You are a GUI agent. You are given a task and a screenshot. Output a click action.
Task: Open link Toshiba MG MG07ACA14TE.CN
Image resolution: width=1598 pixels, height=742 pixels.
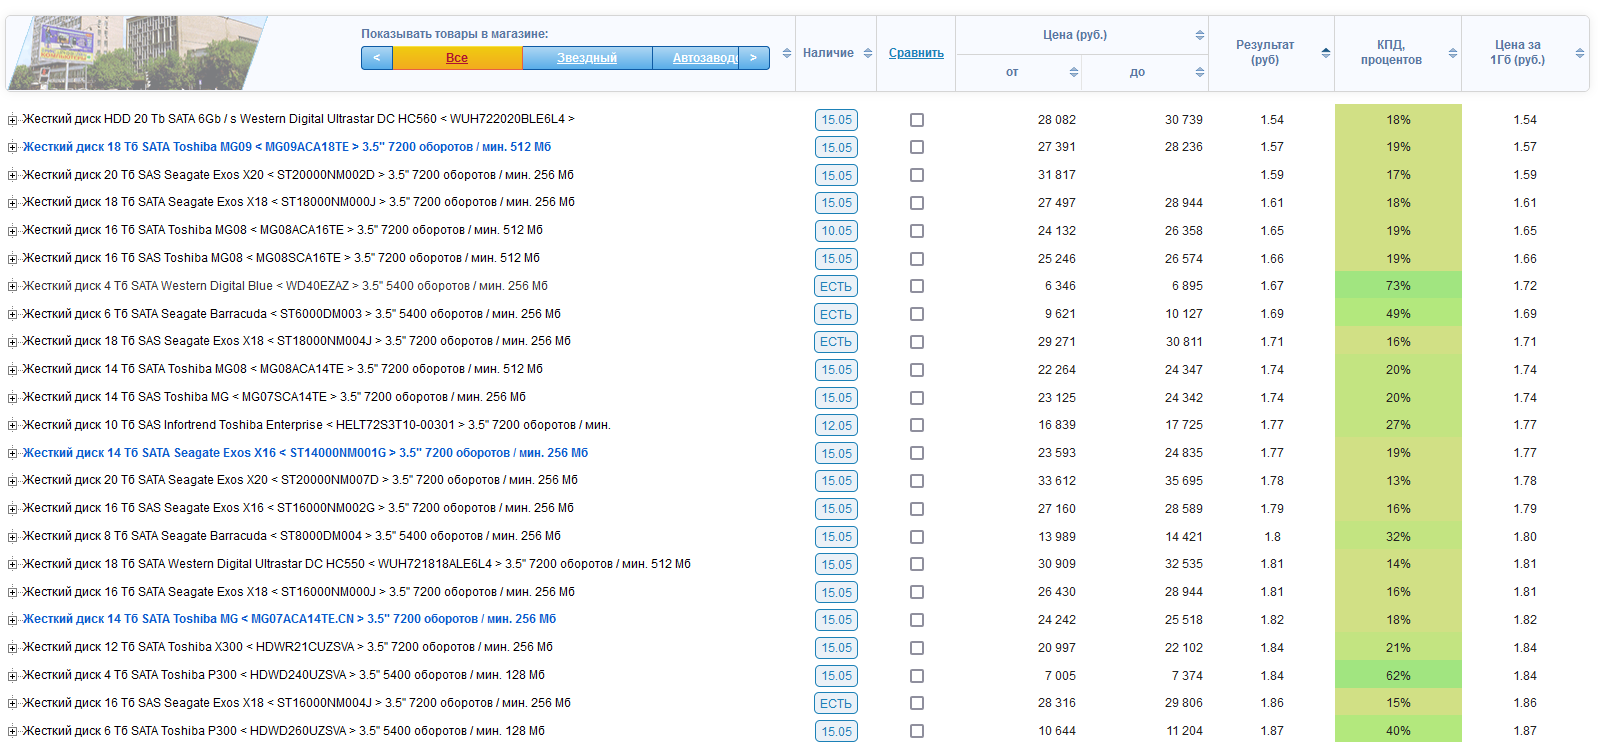pyautogui.click(x=289, y=619)
